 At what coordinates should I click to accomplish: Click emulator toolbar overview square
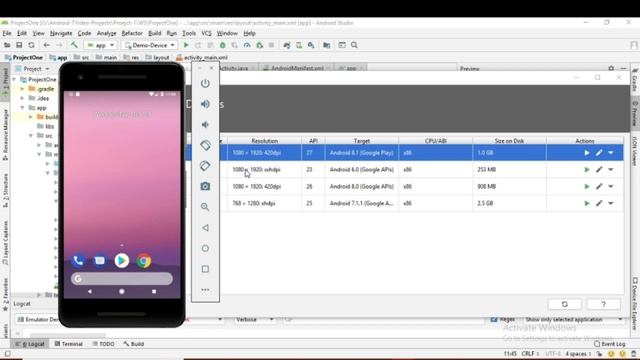pyautogui.click(x=205, y=269)
